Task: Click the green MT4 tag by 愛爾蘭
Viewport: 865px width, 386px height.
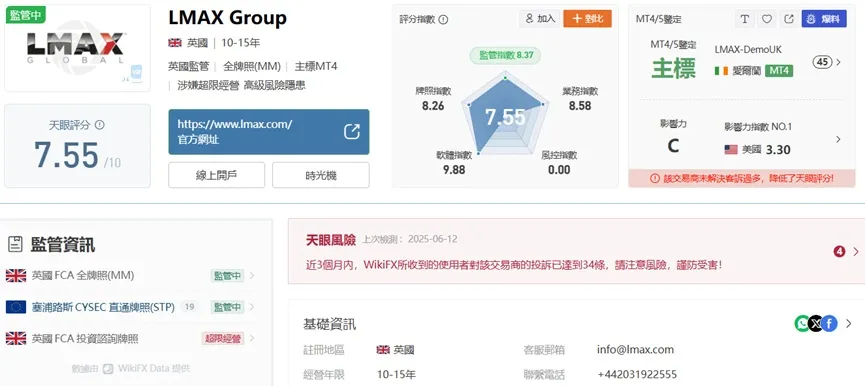Action: tap(779, 71)
